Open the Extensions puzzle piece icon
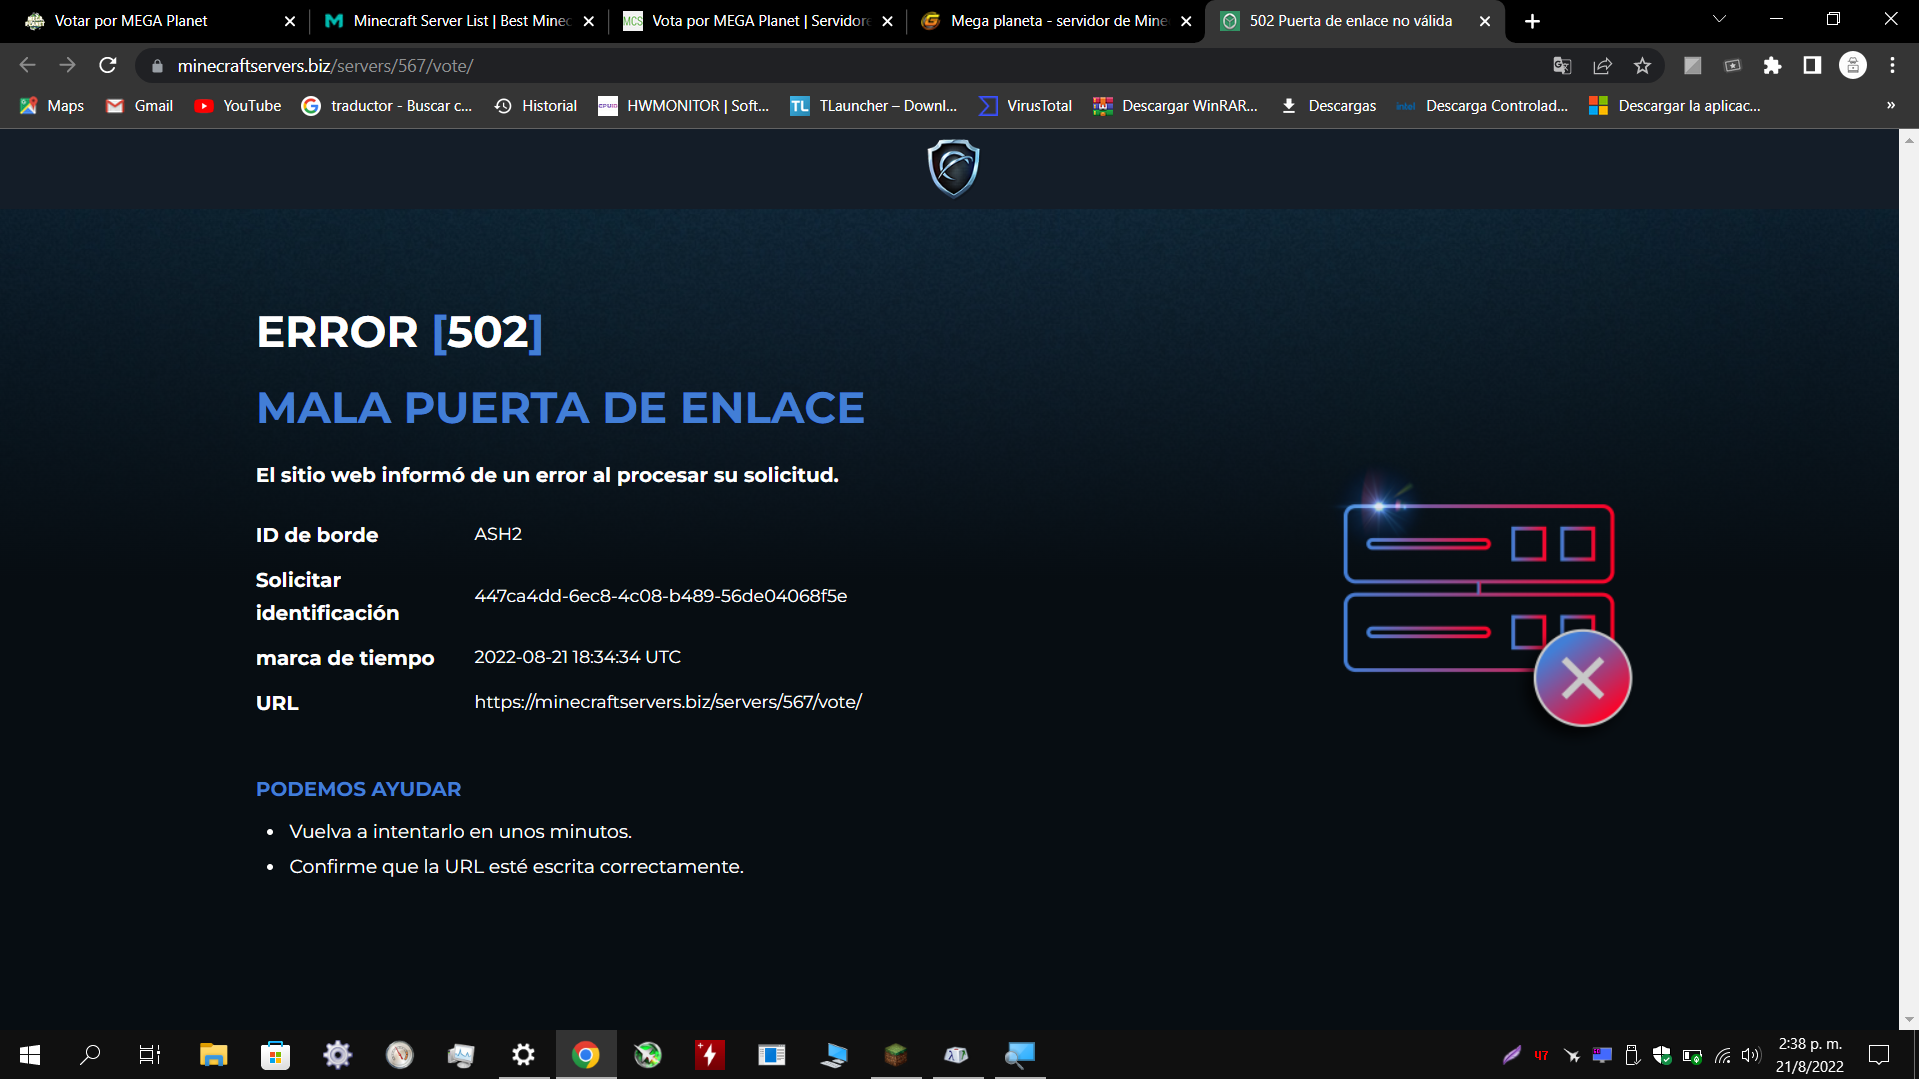 [x=1772, y=65]
